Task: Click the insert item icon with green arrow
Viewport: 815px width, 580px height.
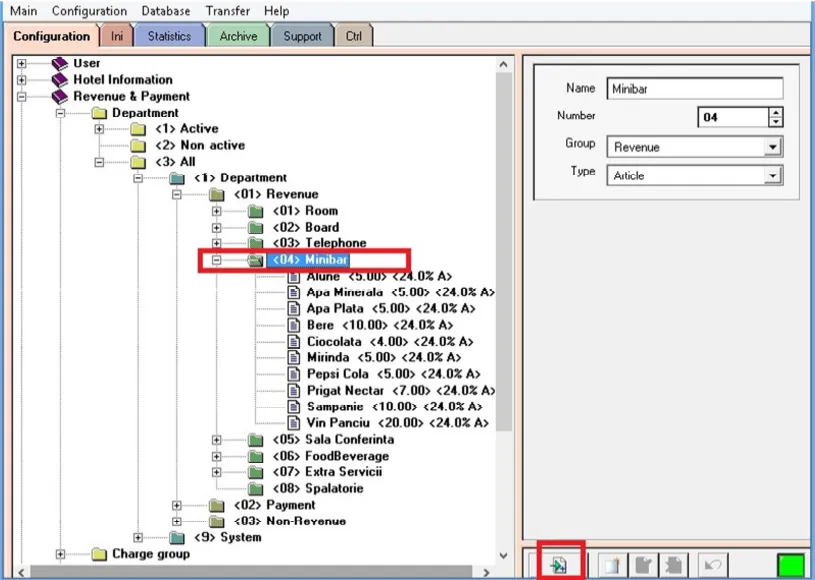Action: point(559,564)
